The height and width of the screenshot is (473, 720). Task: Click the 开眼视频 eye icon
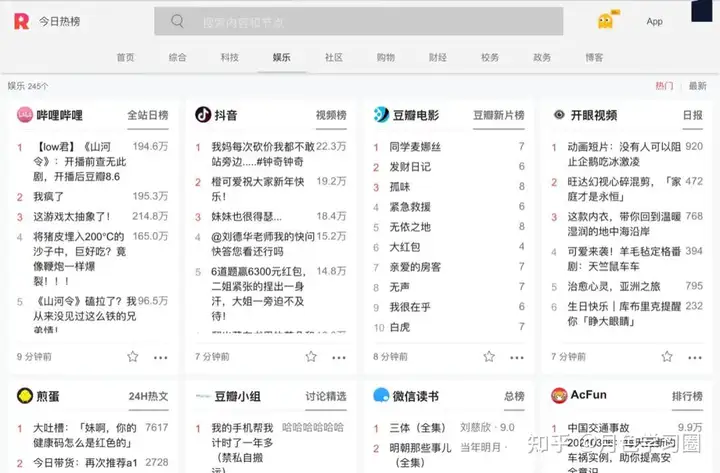(x=559, y=115)
